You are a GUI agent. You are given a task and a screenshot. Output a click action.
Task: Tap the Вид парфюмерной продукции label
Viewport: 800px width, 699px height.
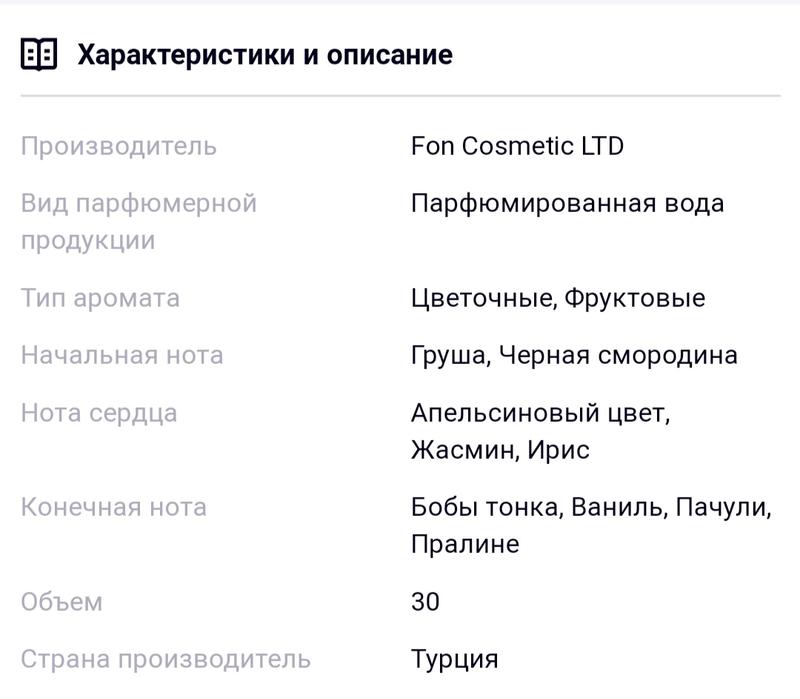[x=138, y=222]
